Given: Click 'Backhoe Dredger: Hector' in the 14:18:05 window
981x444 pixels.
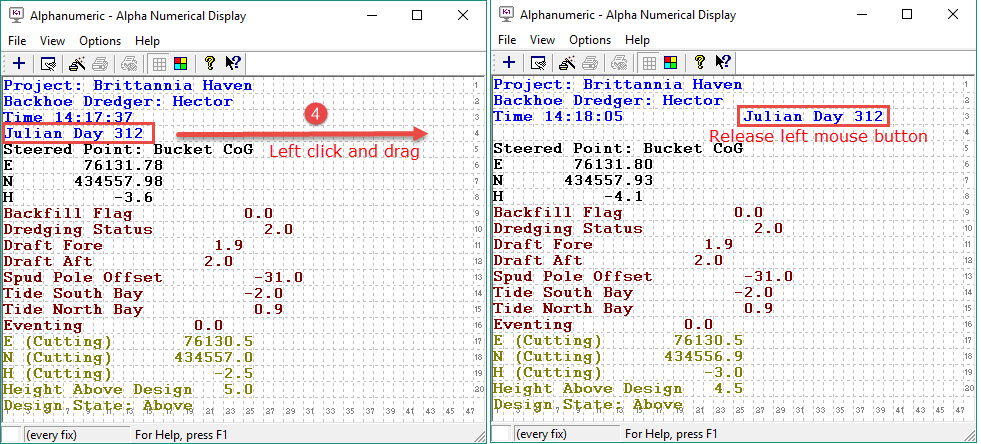Looking at the screenshot, I should tap(608, 100).
